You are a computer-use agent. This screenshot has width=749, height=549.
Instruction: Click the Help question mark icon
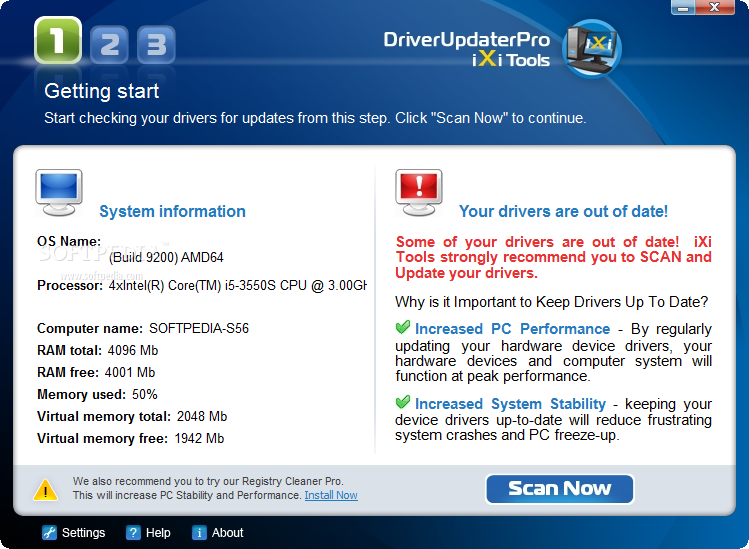pyautogui.click(x=133, y=532)
